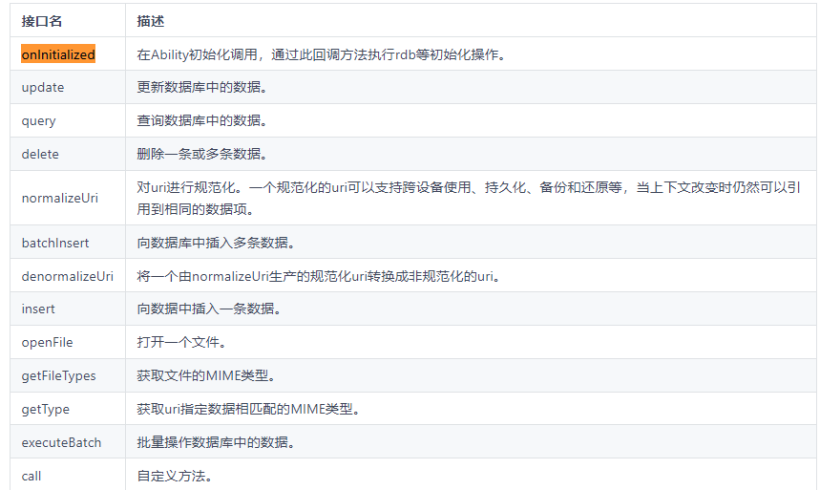Select the query interface name cell

coord(39,121)
